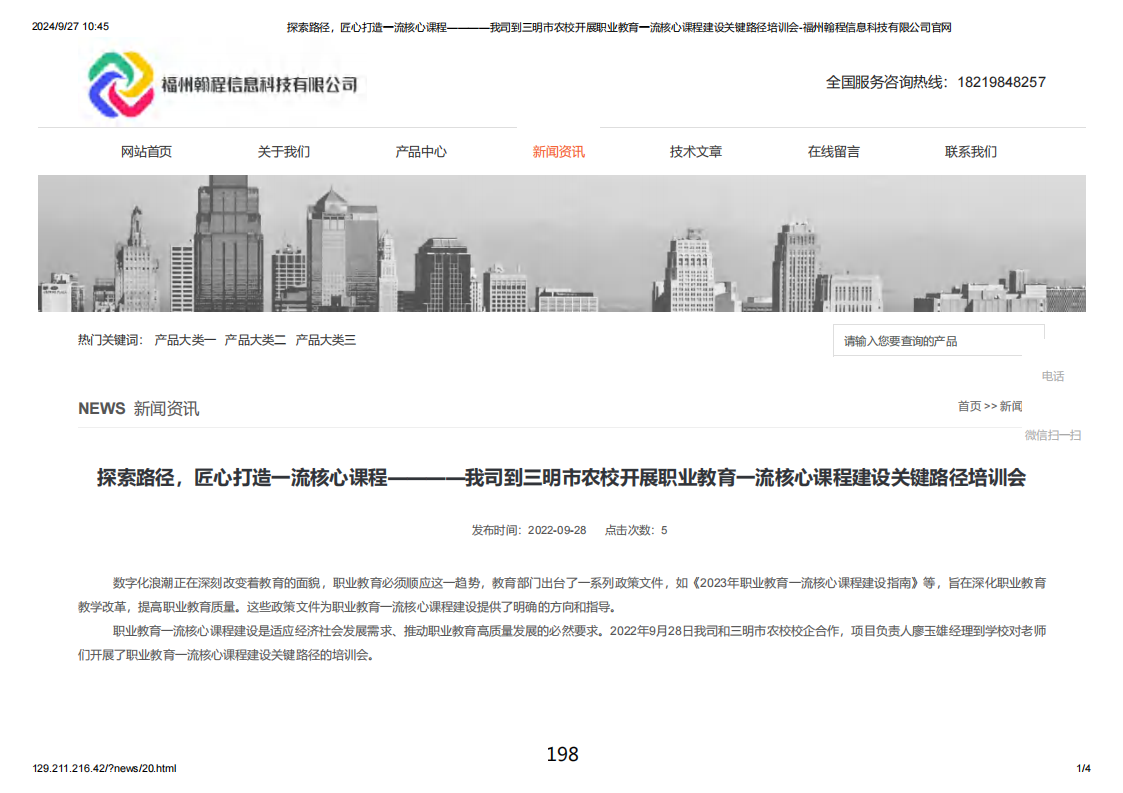Viewport: 1123px width, 793px height.
Task: Open 在线留言 in the nav bar
Action: 834,152
